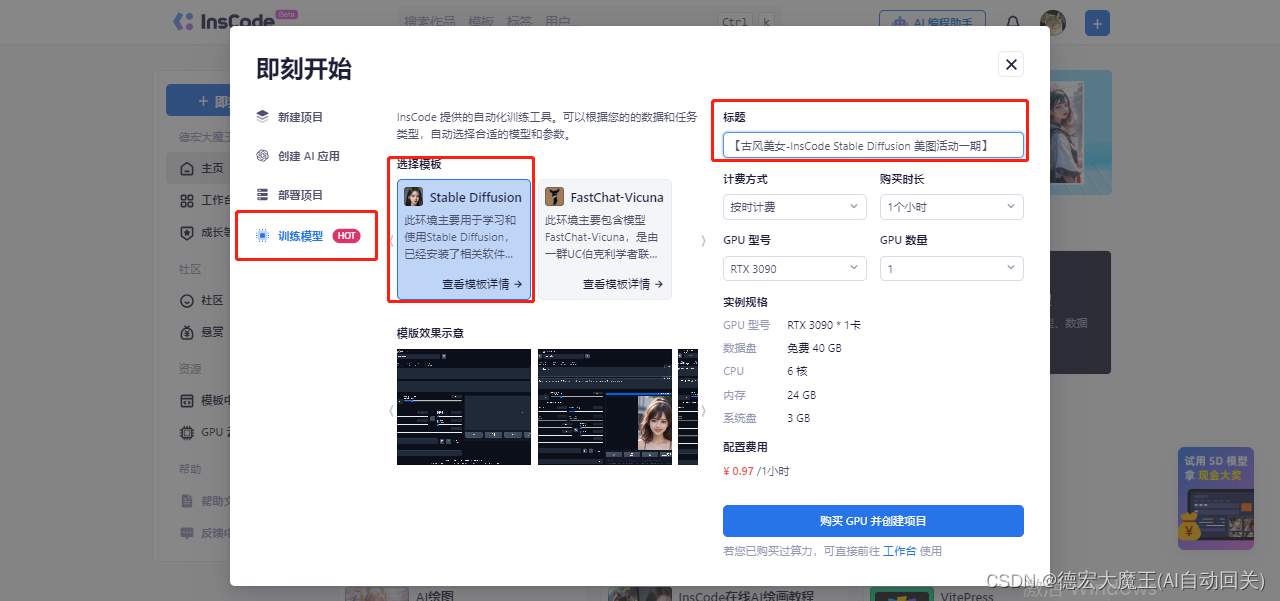Click the 6 核 CPU value

(797, 371)
